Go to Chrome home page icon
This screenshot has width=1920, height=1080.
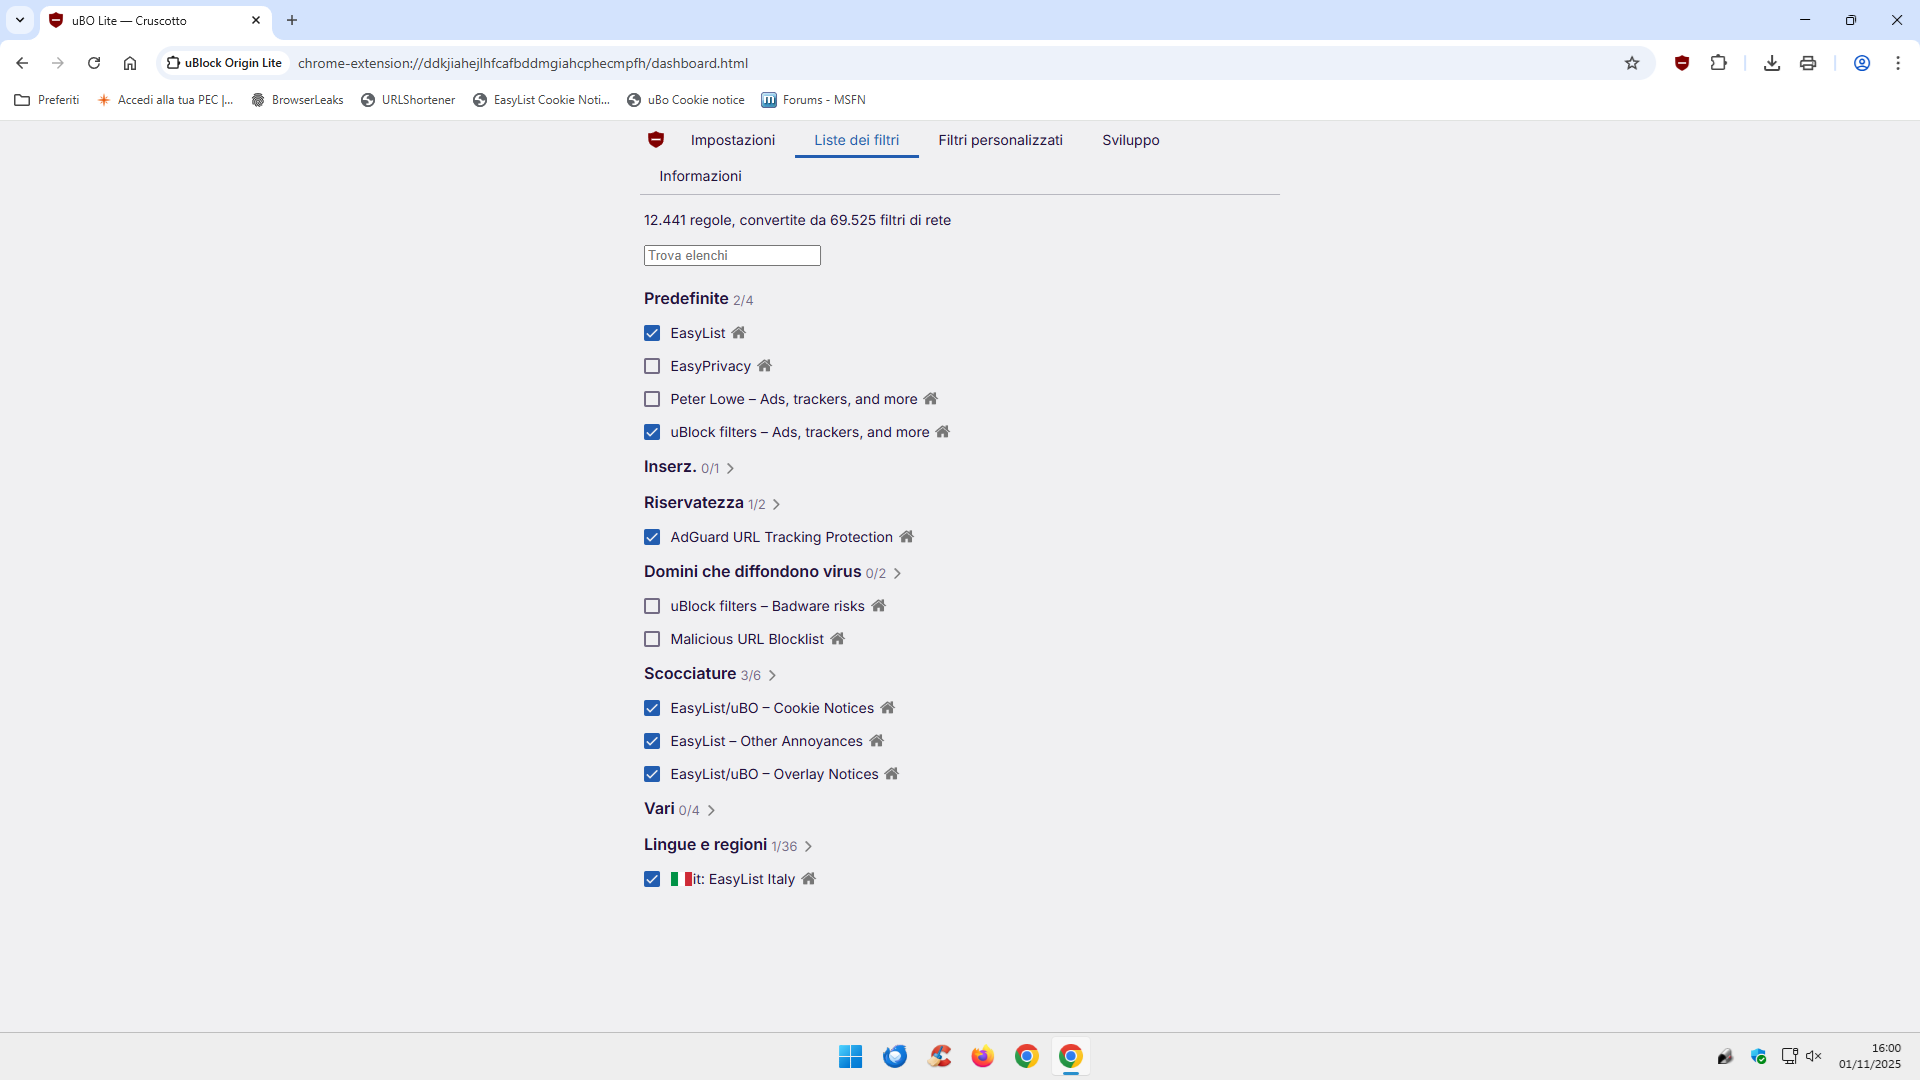(x=130, y=63)
